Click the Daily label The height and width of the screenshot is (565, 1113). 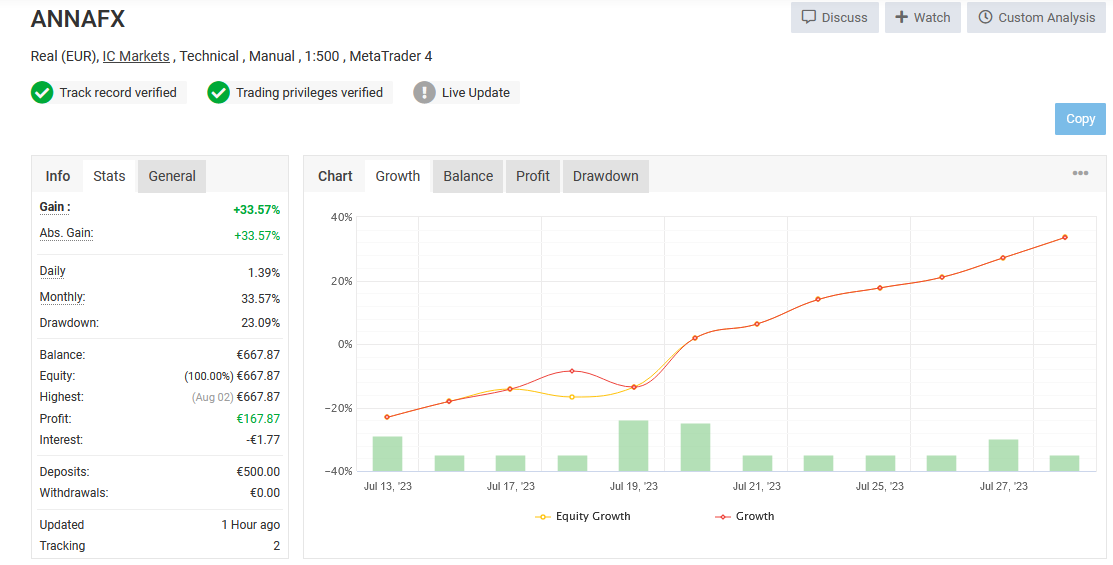(53, 271)
